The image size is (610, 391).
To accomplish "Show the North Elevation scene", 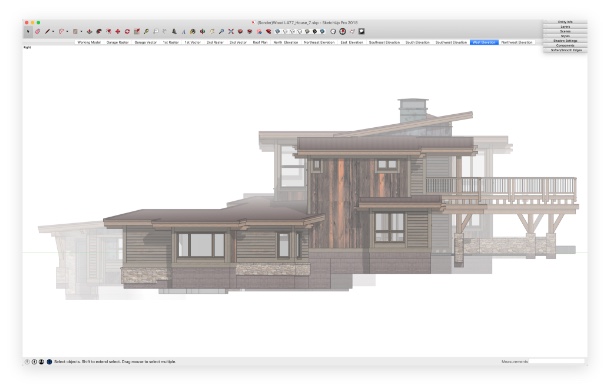I will (x=286, y=42).
